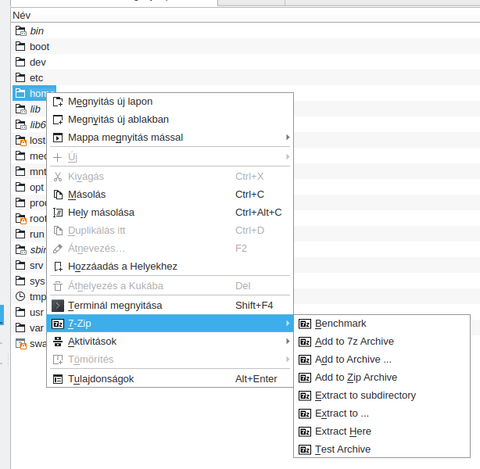Viewport: 480px width, 469px height.
Task: Click the Másolás copy icon
Action: click(58, 195)
